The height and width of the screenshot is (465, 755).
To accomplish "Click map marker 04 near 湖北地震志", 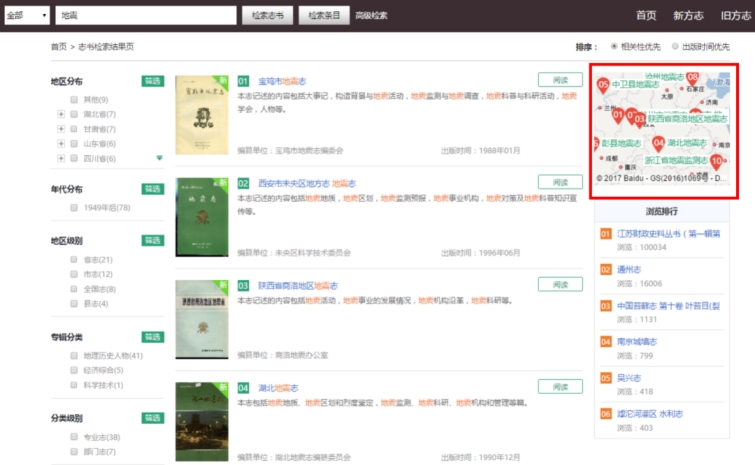I will tap(658, 143).
